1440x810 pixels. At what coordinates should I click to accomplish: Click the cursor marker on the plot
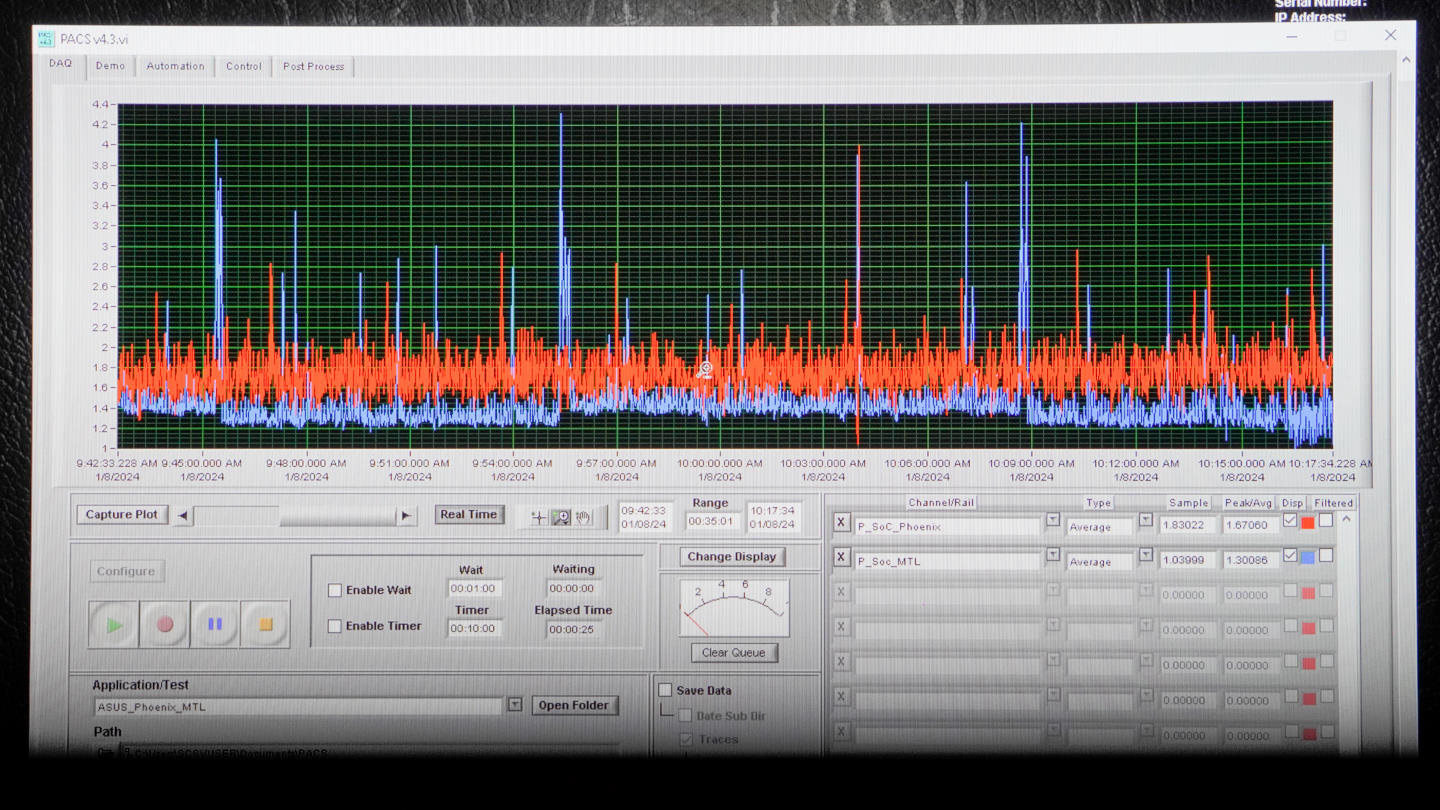click(x=705, y=371)
